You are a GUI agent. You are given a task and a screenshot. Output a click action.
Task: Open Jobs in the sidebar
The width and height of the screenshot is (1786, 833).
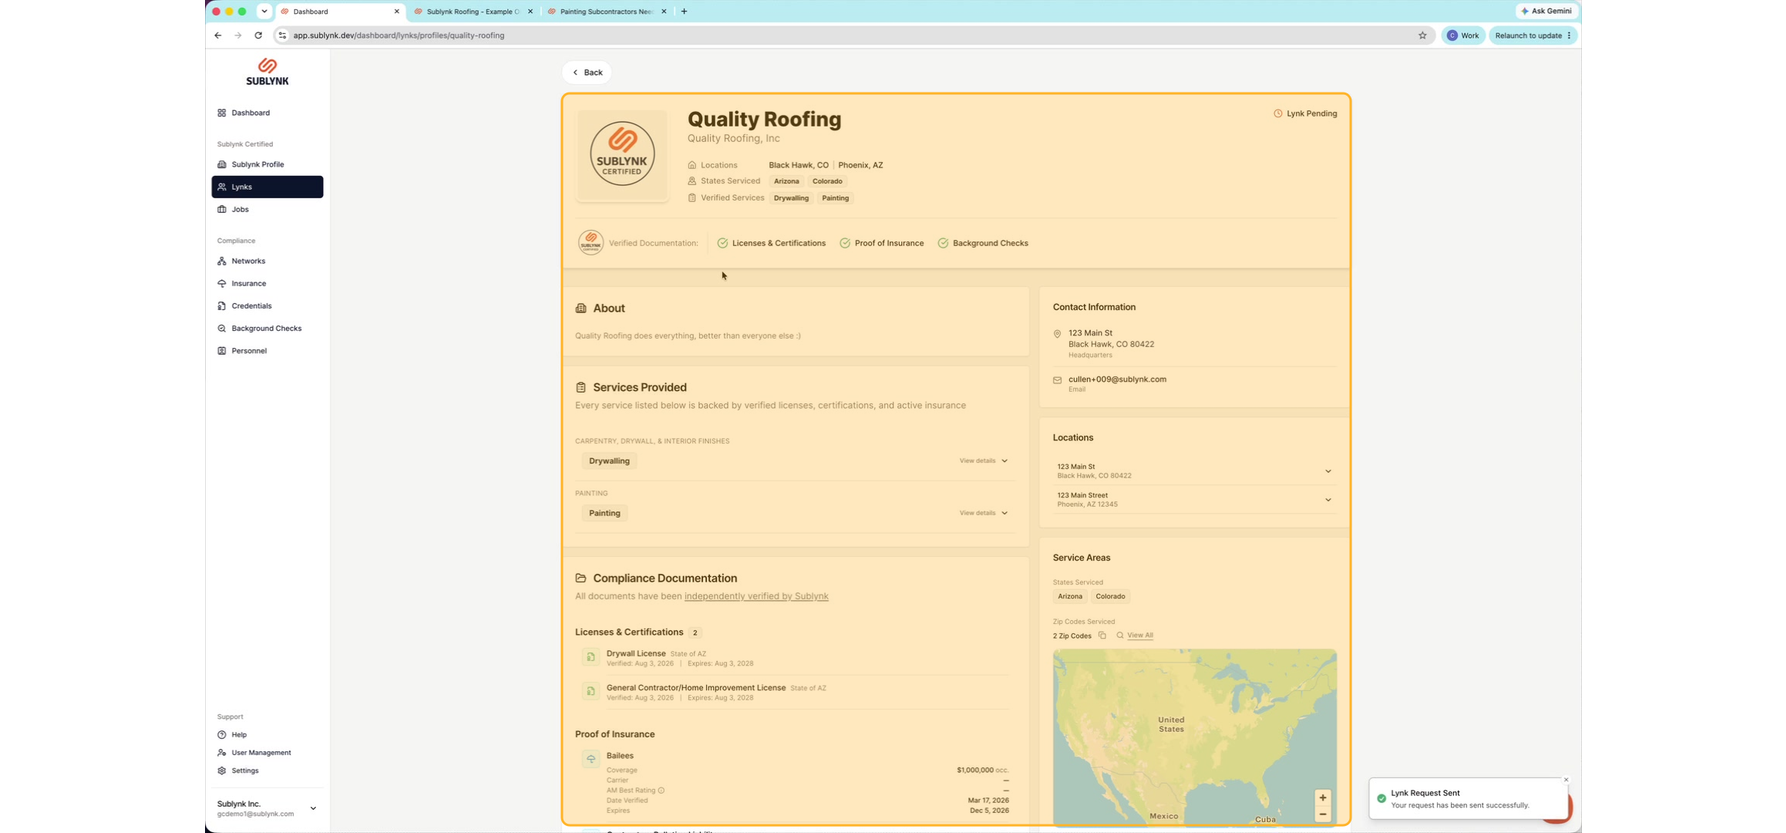267,209
